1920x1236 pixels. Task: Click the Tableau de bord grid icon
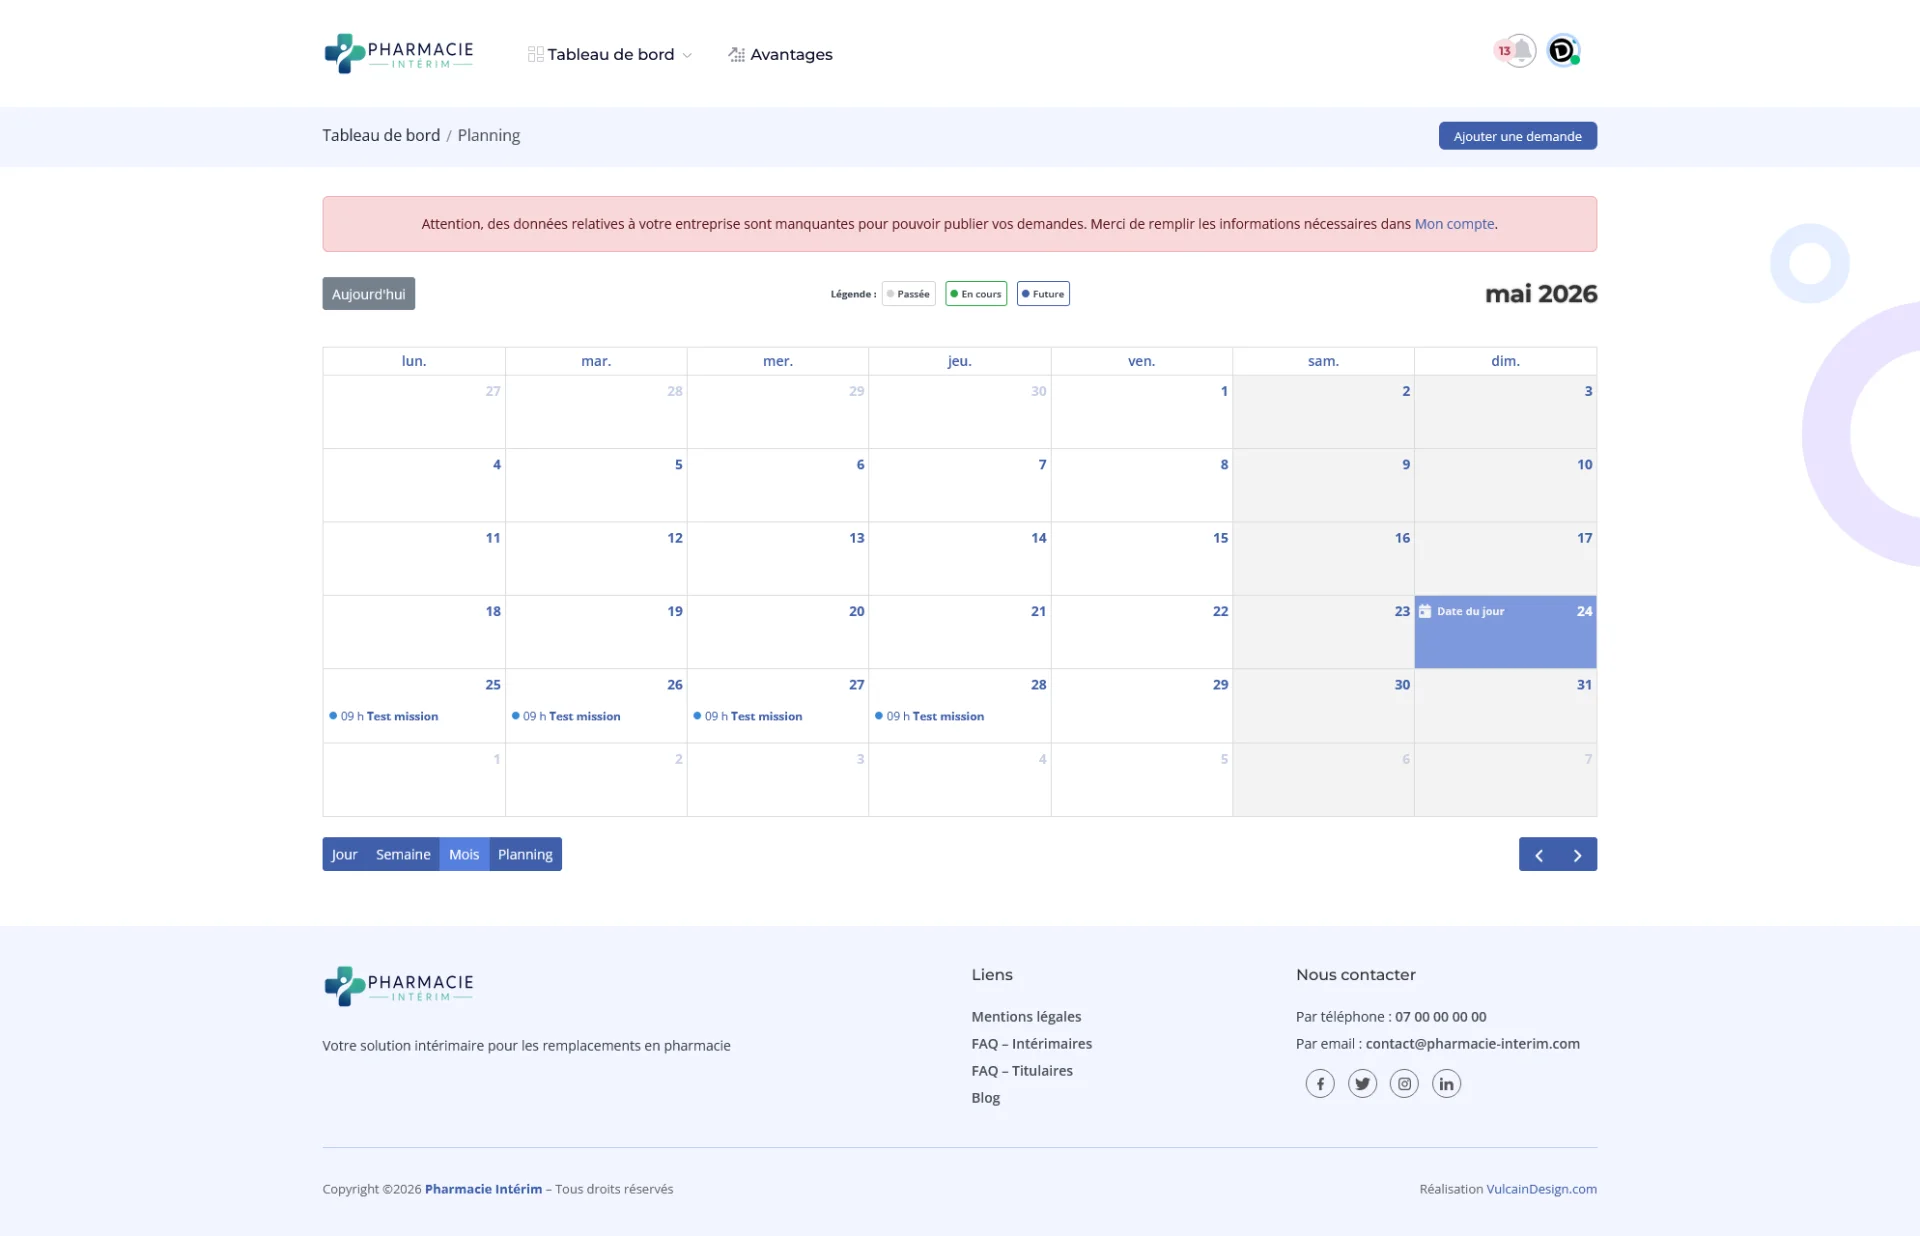pyautogui.click(x=535, y=54)
